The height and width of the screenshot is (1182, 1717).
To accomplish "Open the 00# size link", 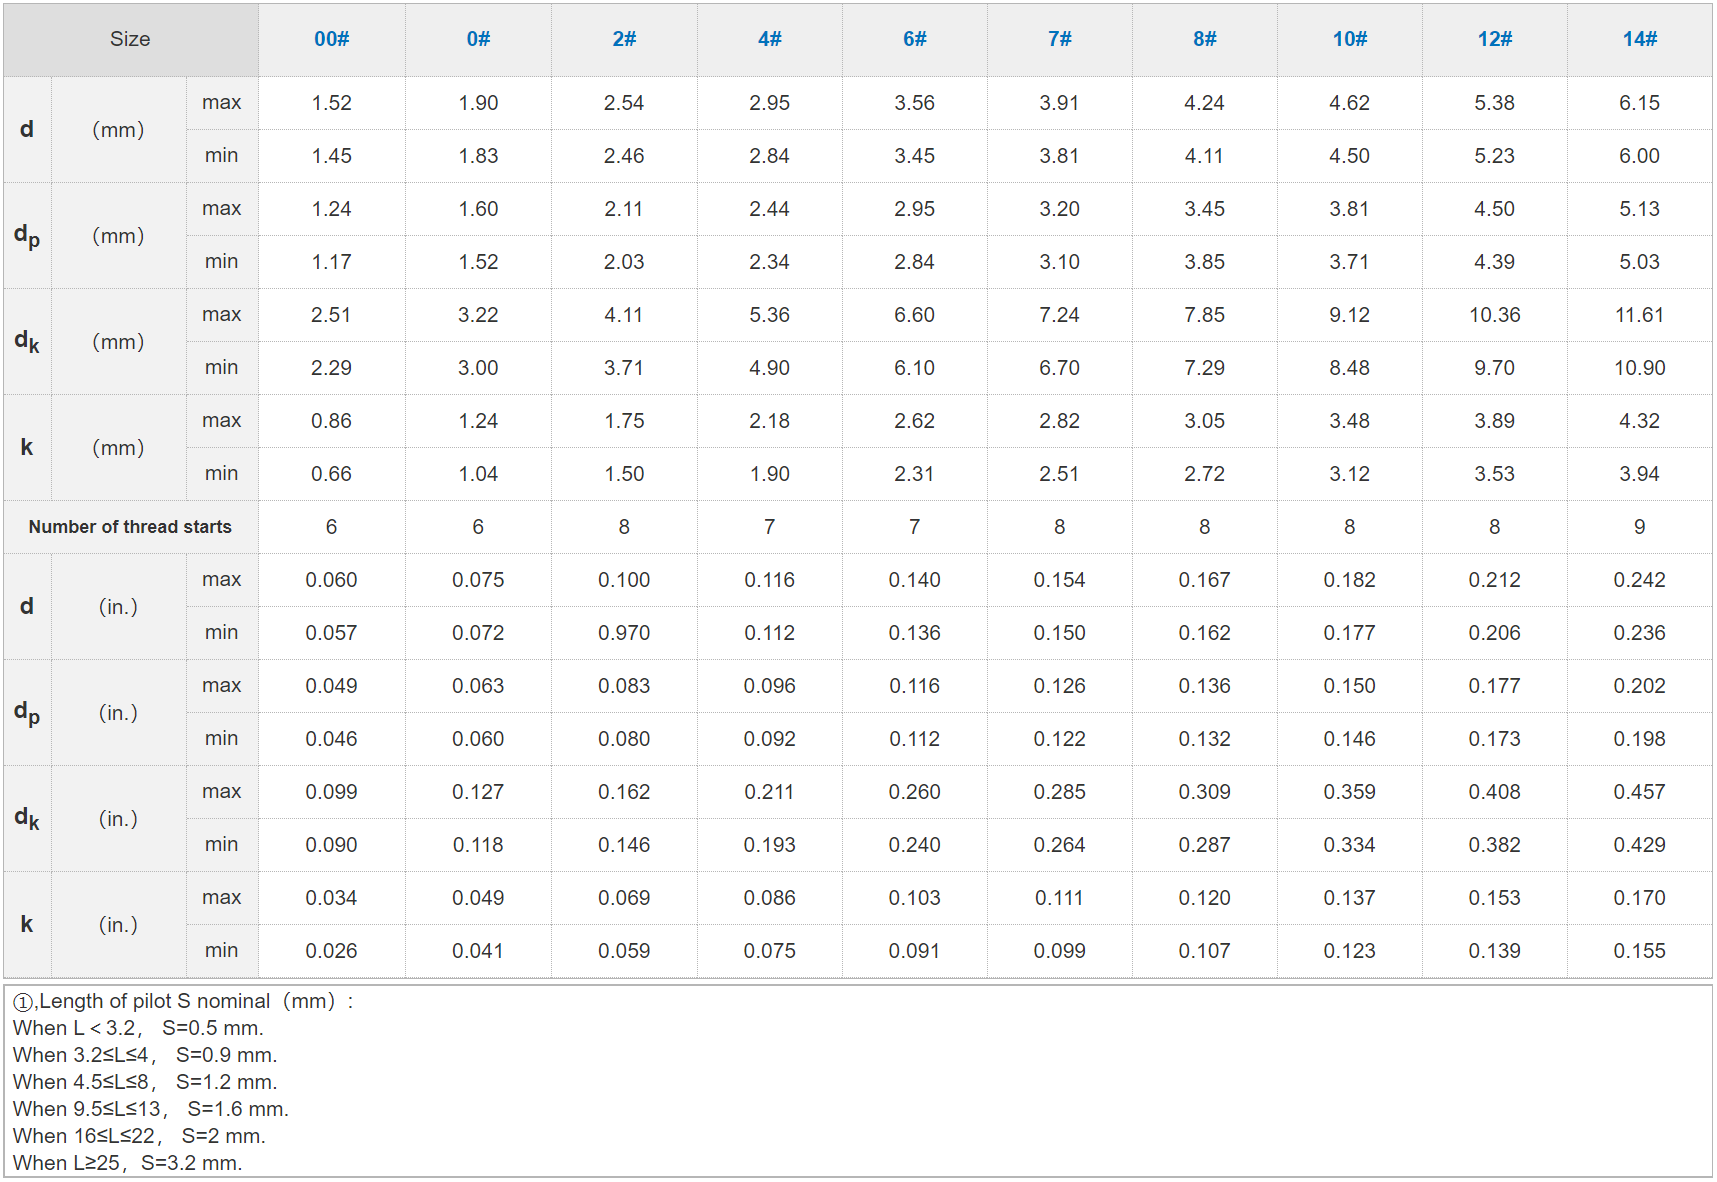I will click(331, 39).
